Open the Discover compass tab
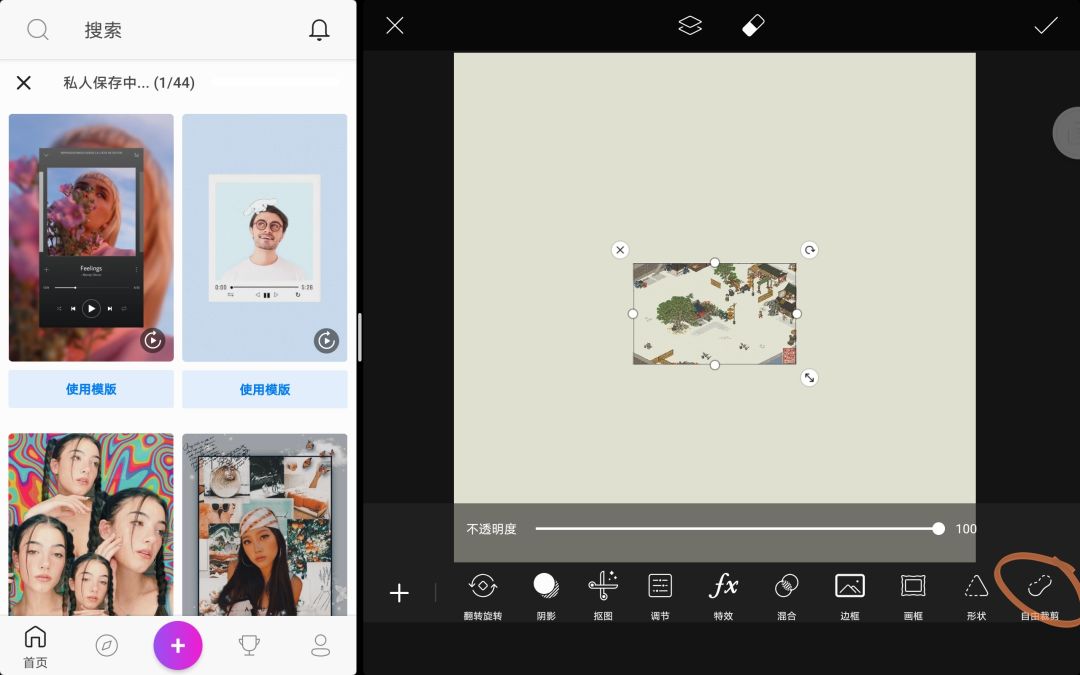Image resolution: width=1080 pixels, height=675 pixels. click(x=106, y=646)
